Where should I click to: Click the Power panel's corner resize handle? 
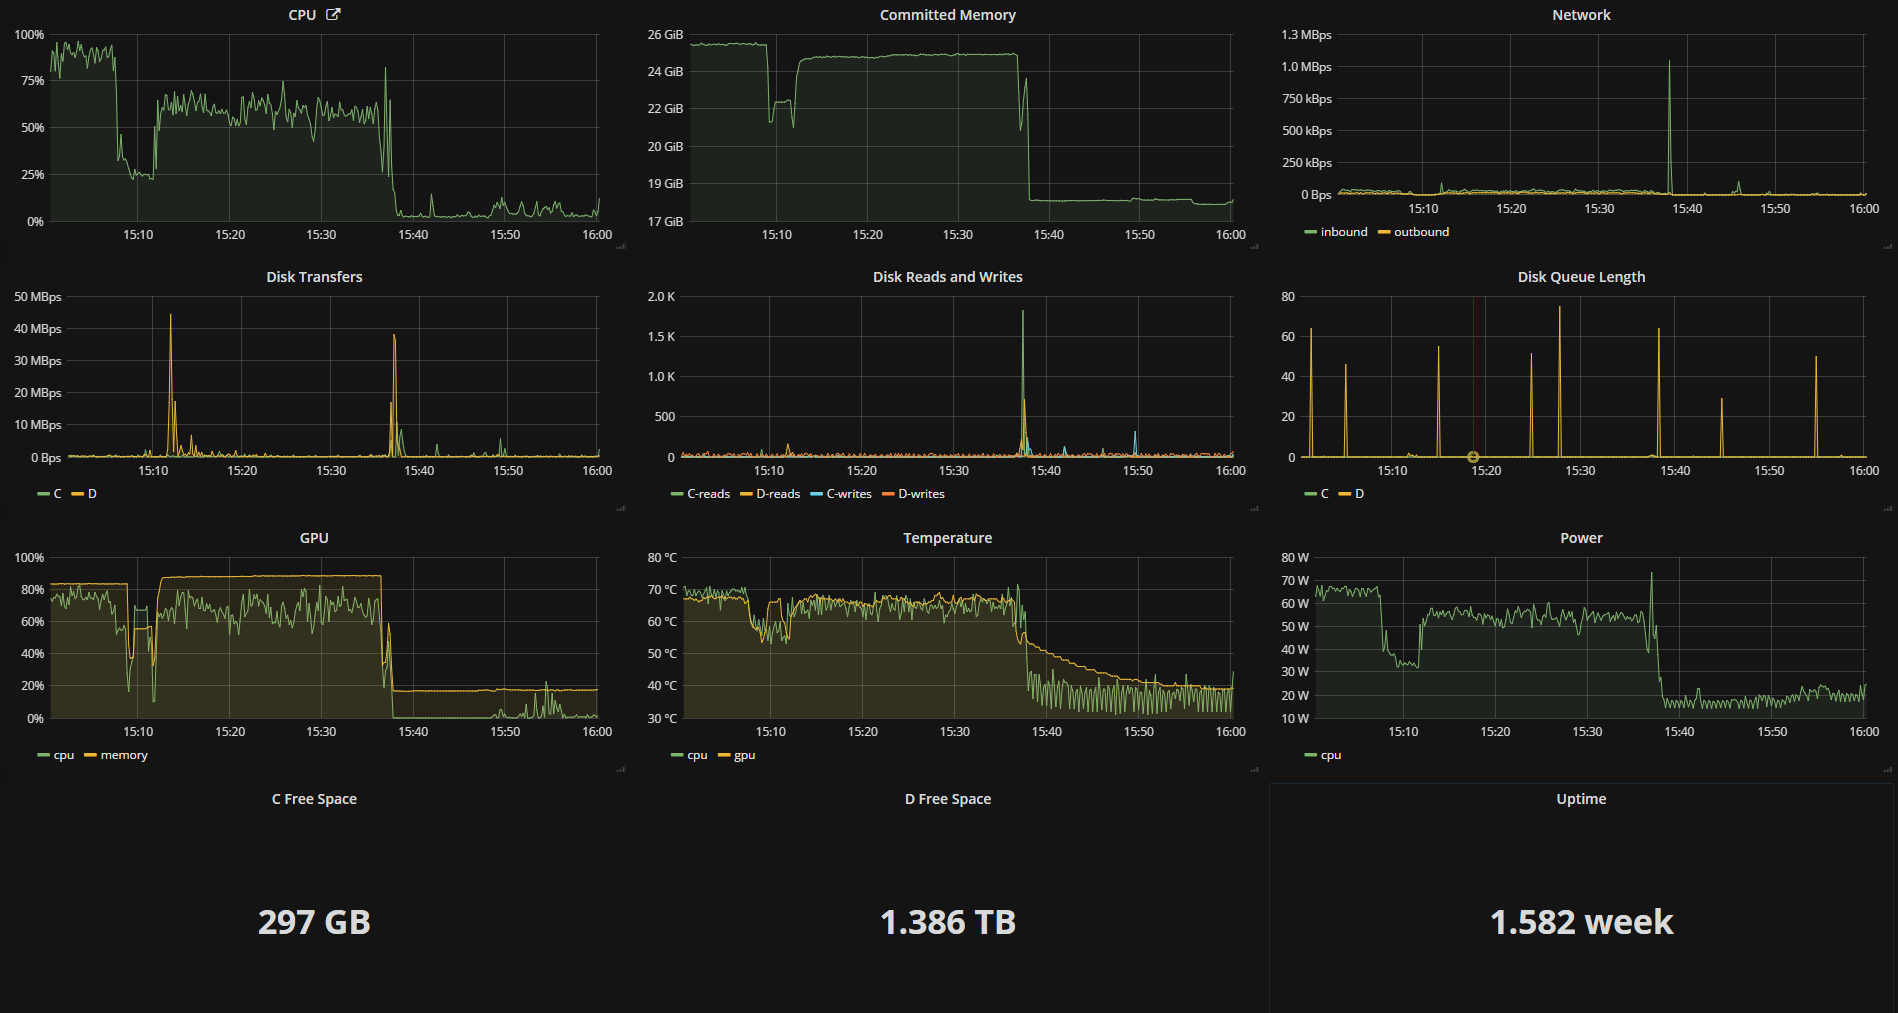pos(1887,769)
